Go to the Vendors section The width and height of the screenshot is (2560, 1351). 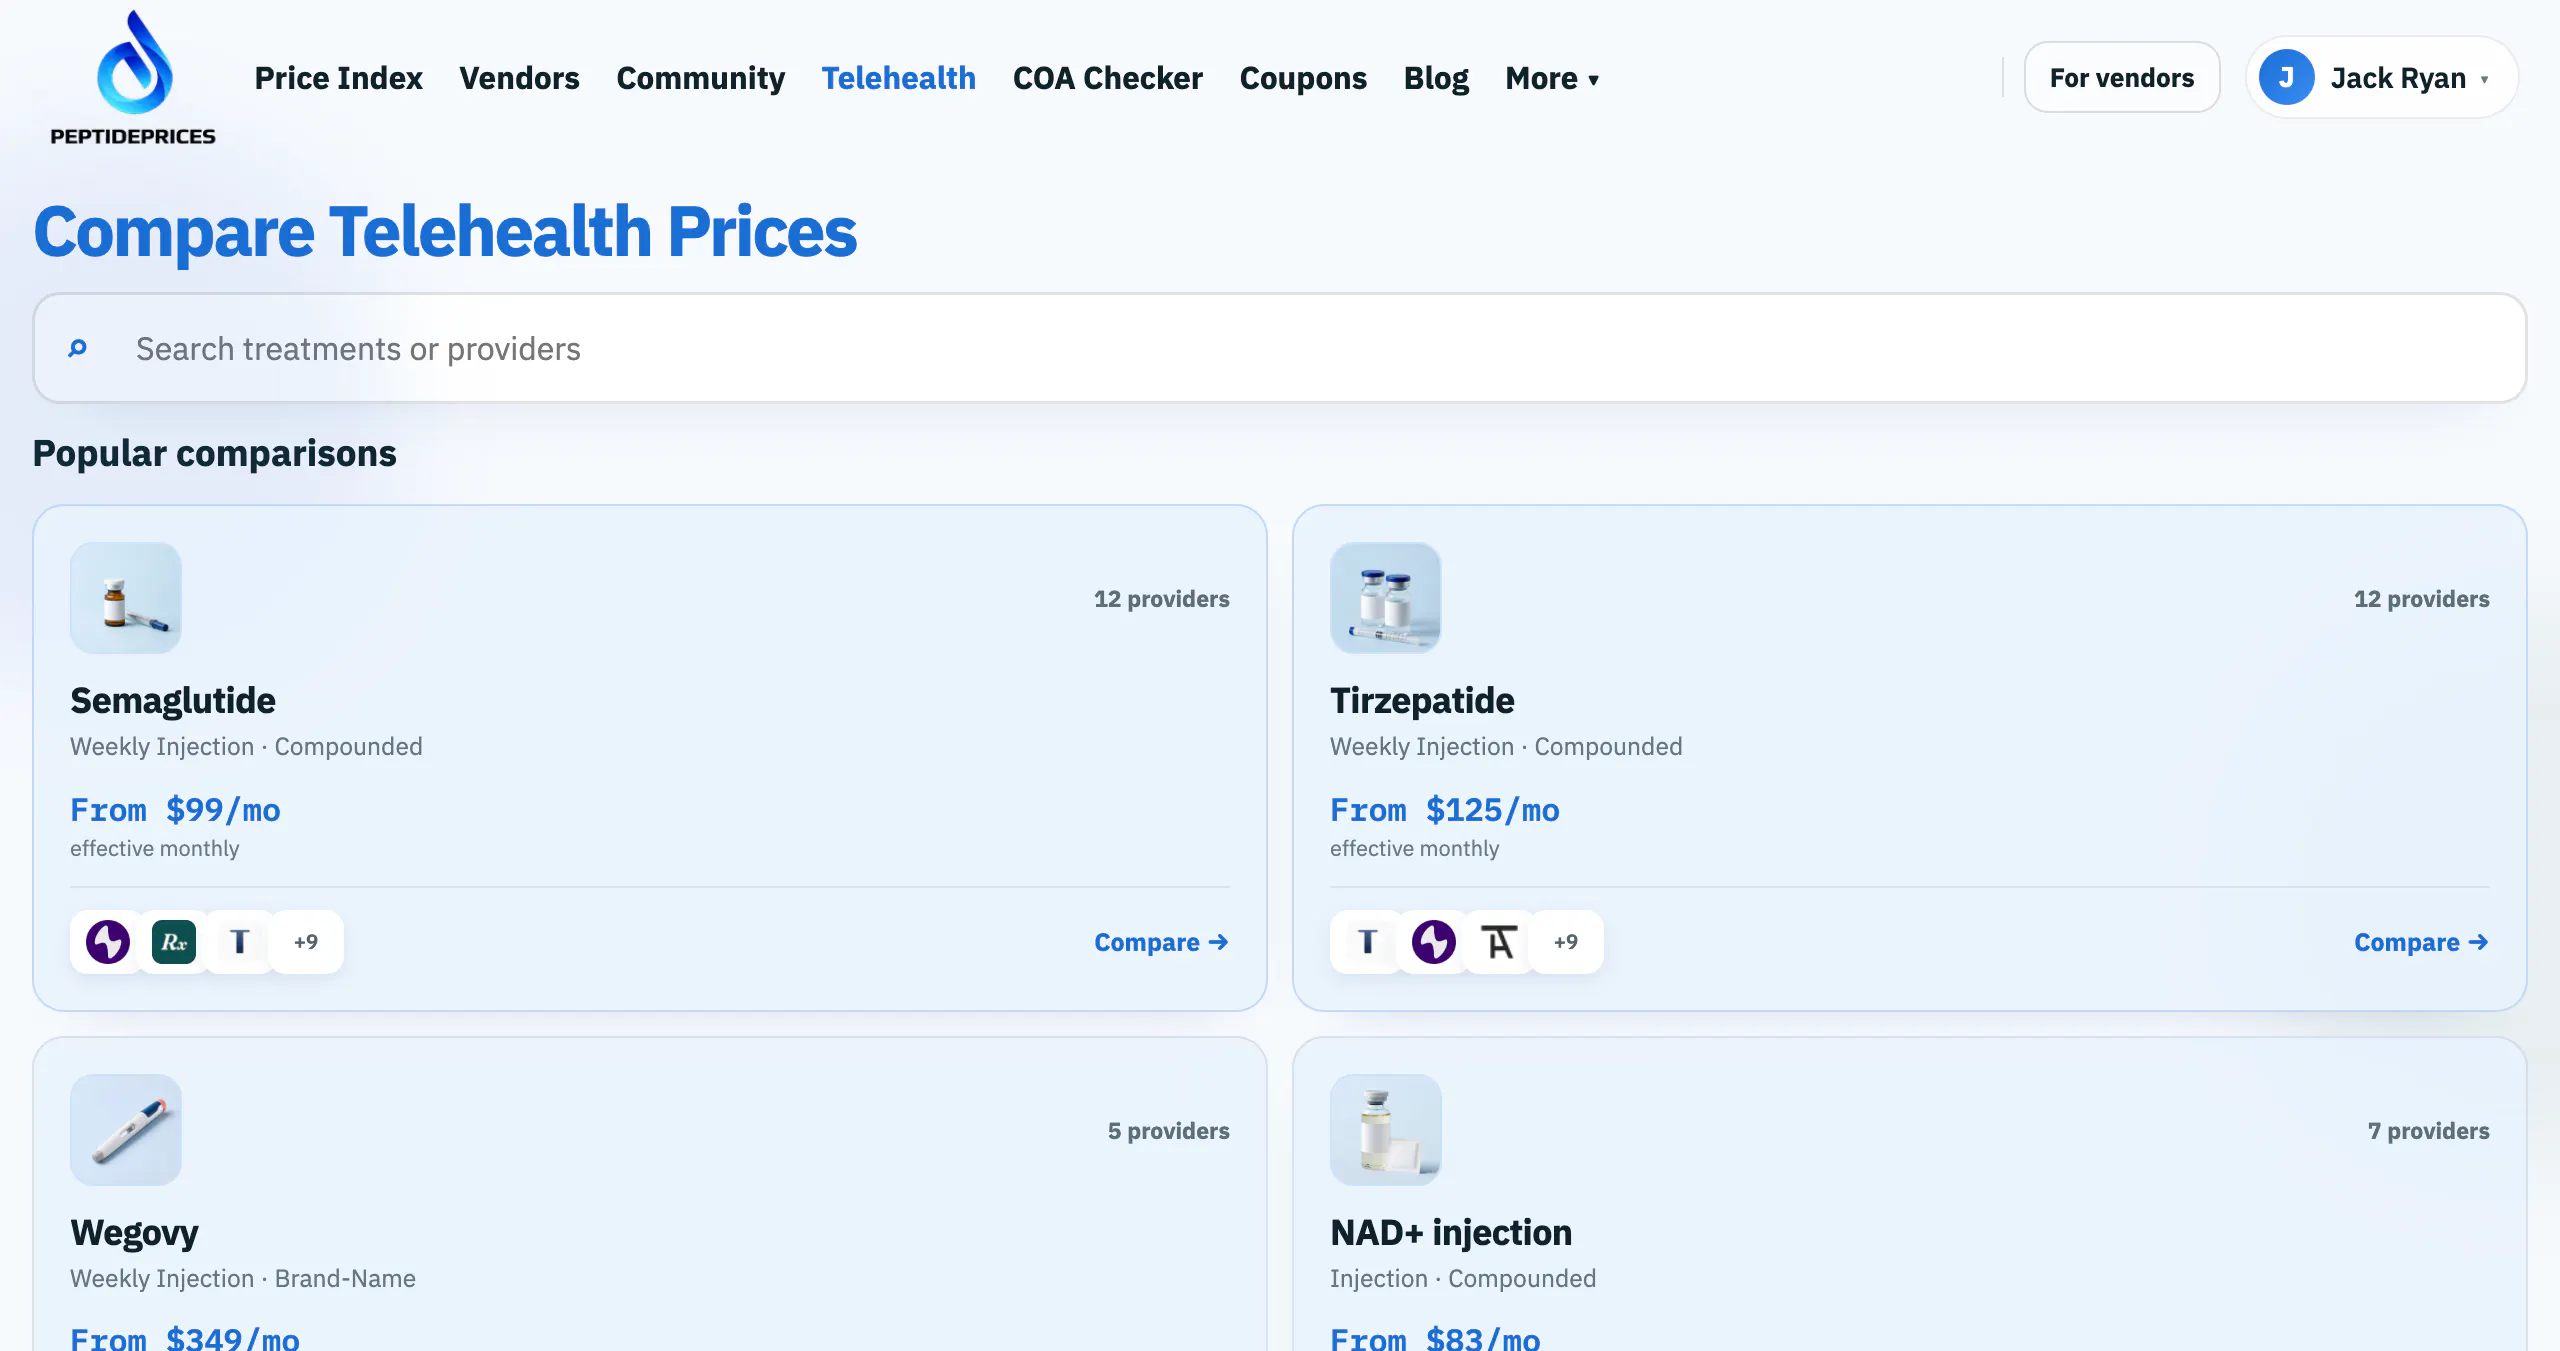point(519,78)
